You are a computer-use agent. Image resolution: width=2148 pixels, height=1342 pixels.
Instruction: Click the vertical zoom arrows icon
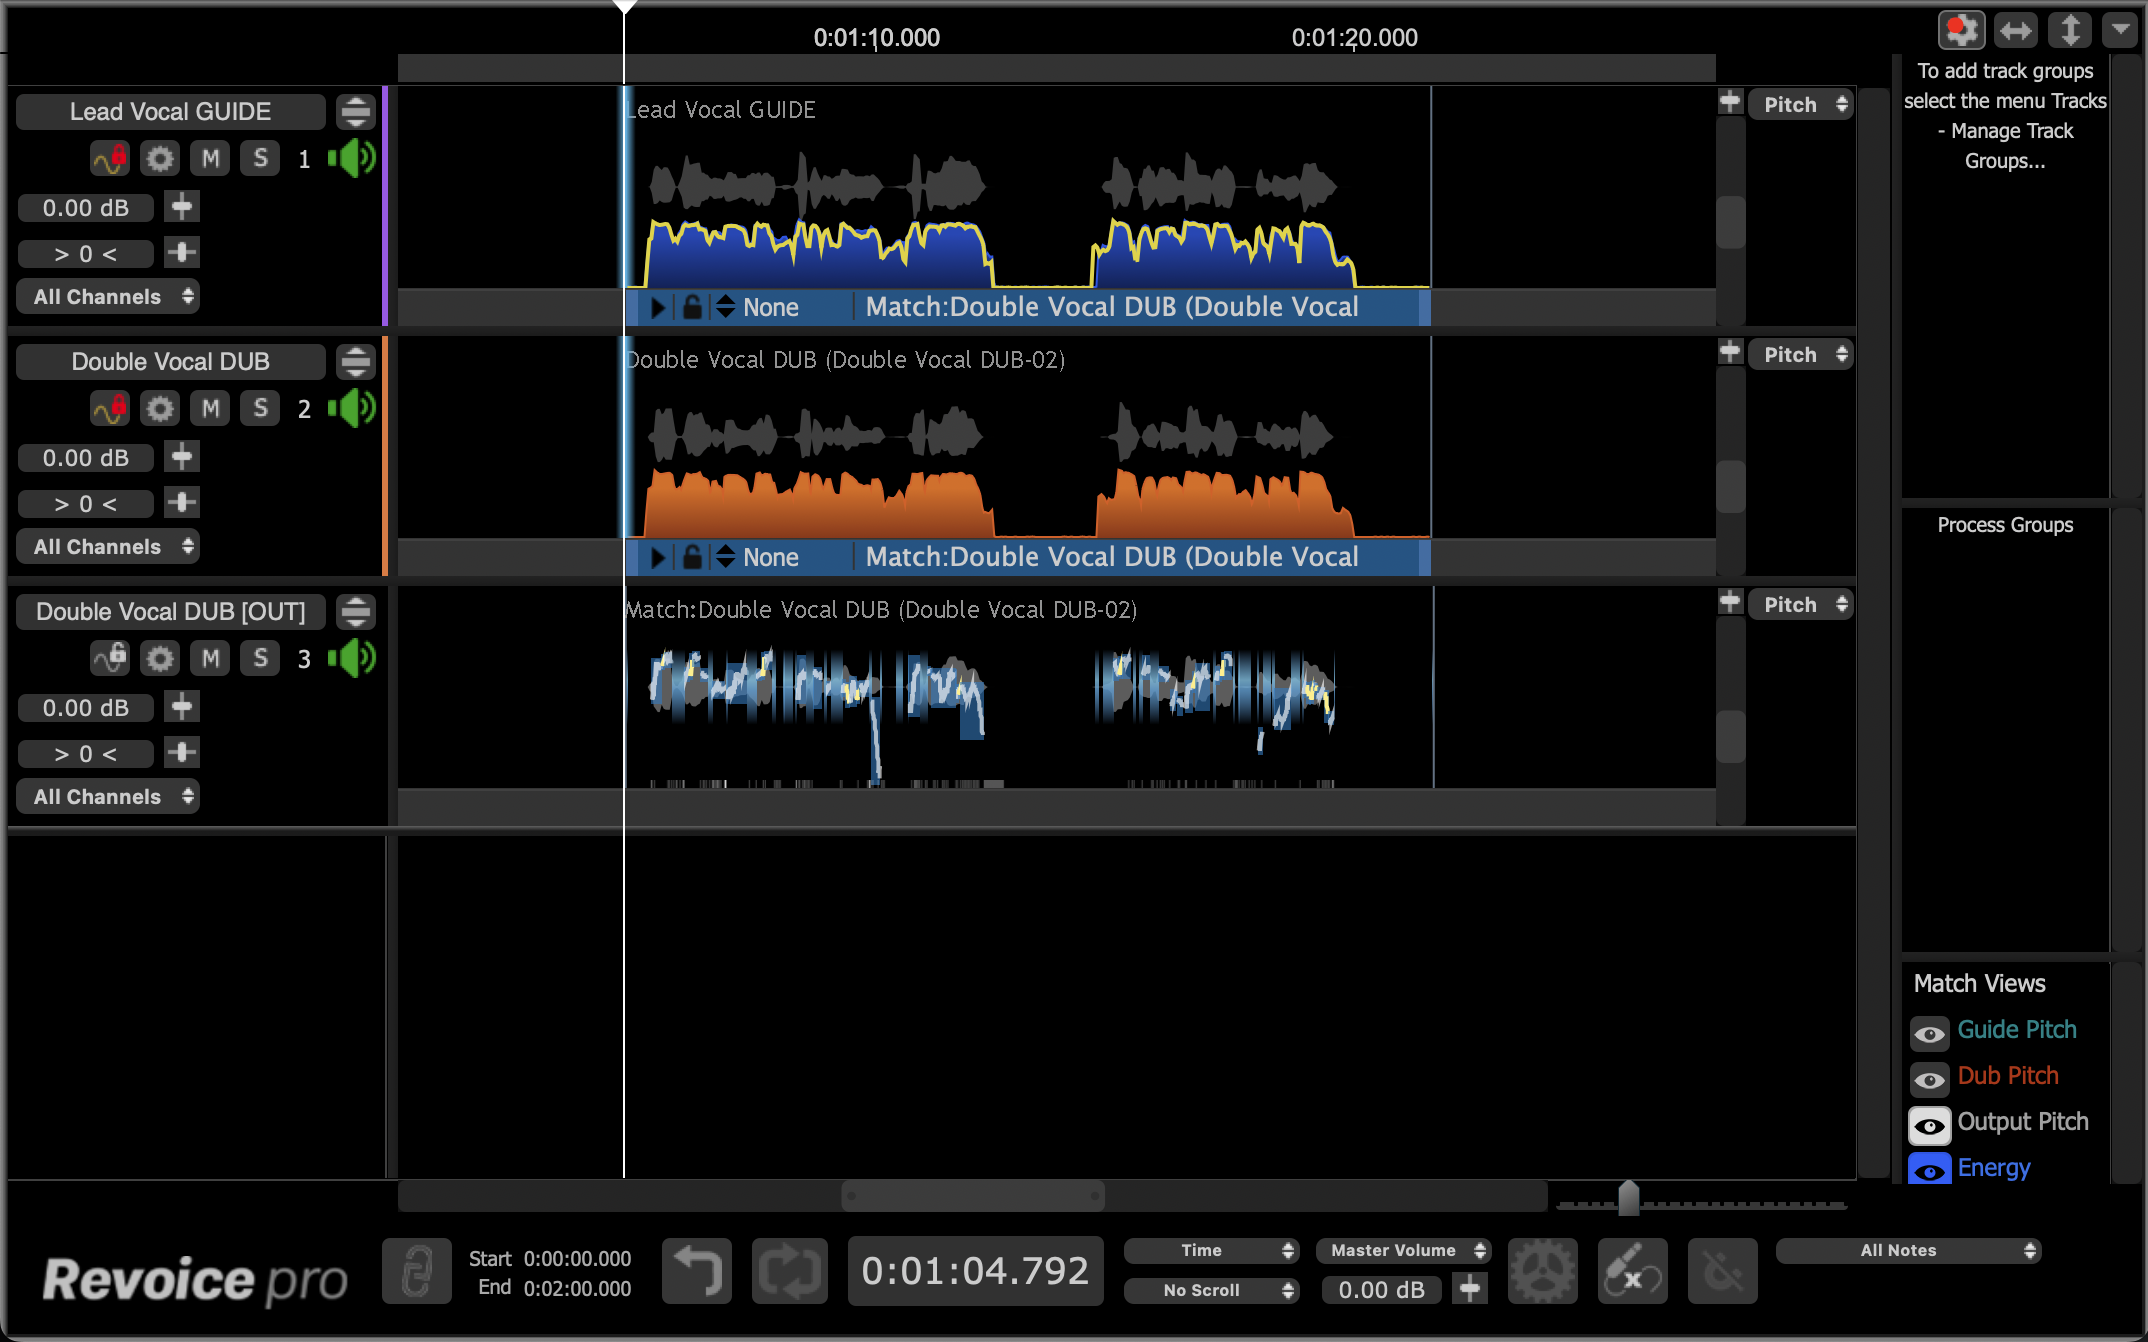click(x=2069, y=30)
